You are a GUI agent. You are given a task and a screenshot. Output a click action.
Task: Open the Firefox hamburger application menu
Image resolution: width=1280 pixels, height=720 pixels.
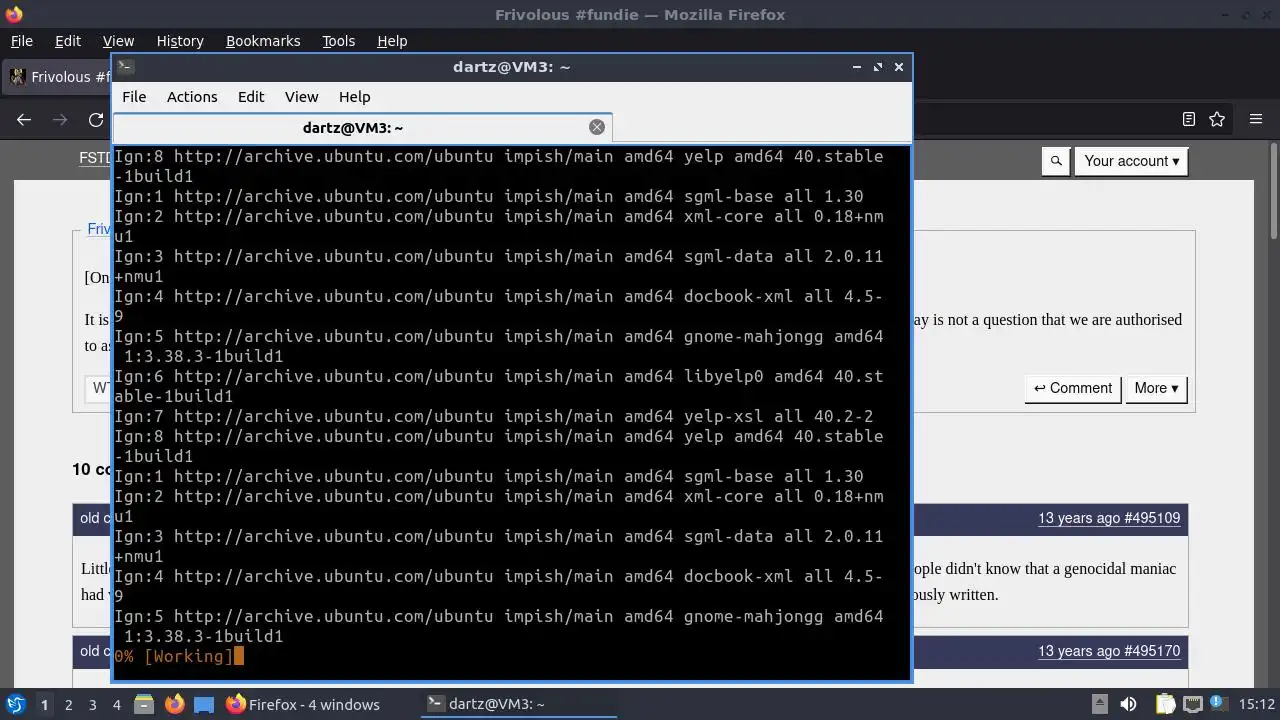(x=1256, y=119)
